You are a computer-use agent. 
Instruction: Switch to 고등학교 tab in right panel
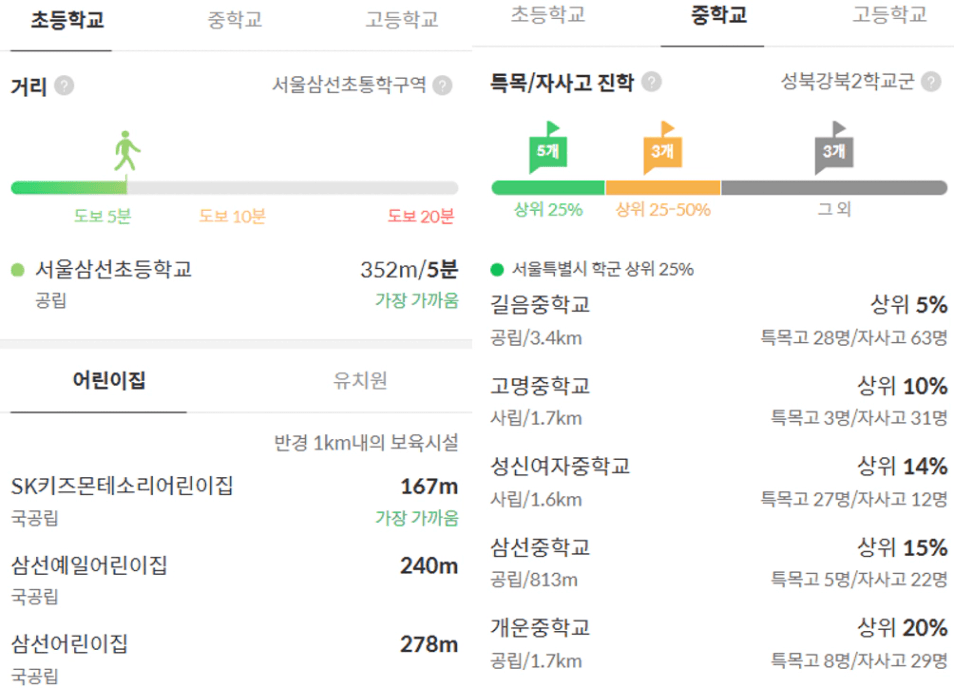(889, 14)
